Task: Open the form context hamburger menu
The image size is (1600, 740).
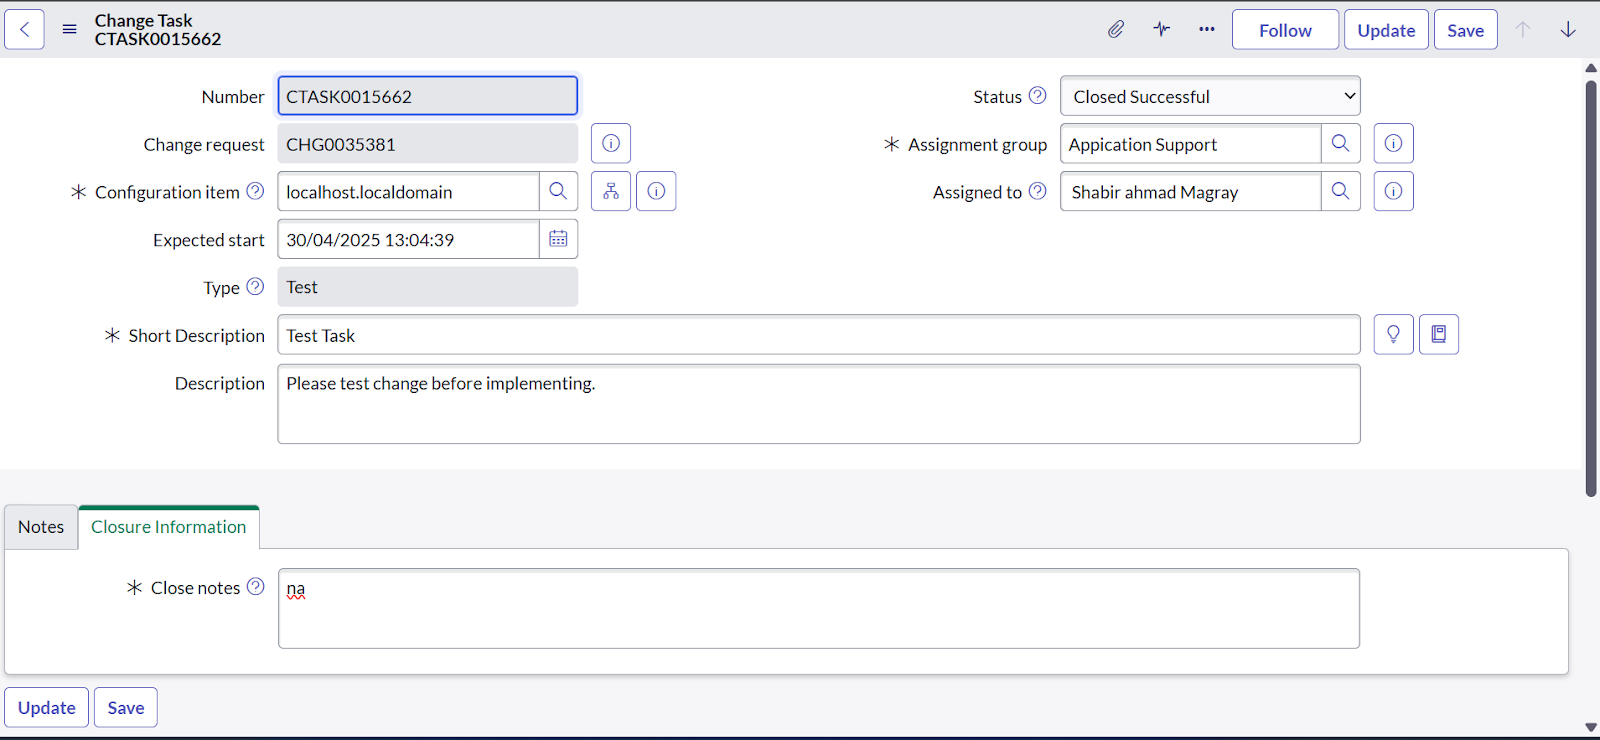Action: (x=69, y=29)
